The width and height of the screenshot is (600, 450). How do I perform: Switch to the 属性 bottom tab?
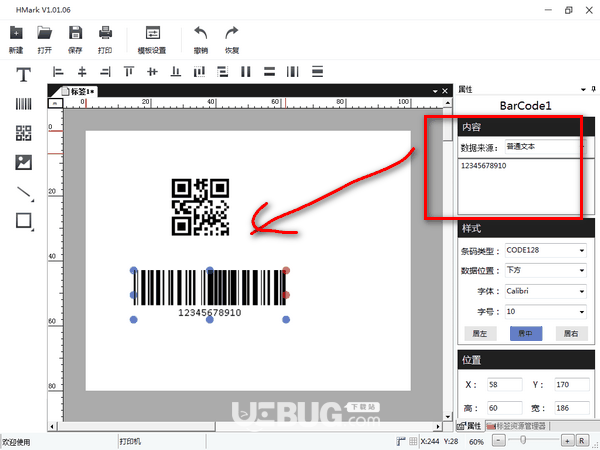[470, 426]
